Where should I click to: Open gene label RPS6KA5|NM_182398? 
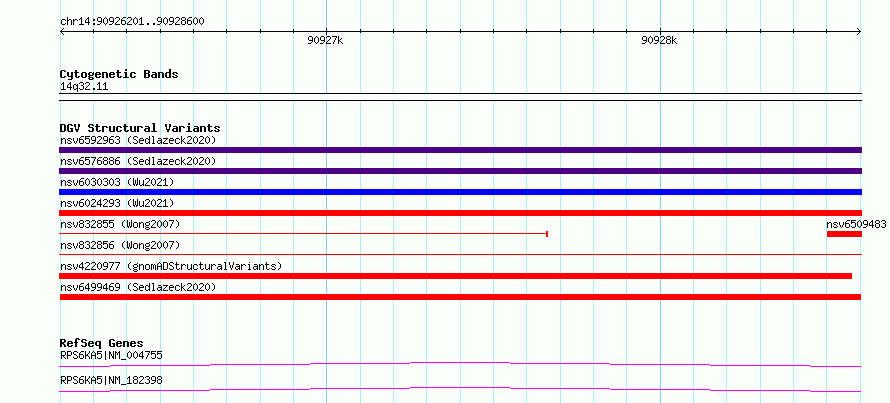click(x=111, y=380)
